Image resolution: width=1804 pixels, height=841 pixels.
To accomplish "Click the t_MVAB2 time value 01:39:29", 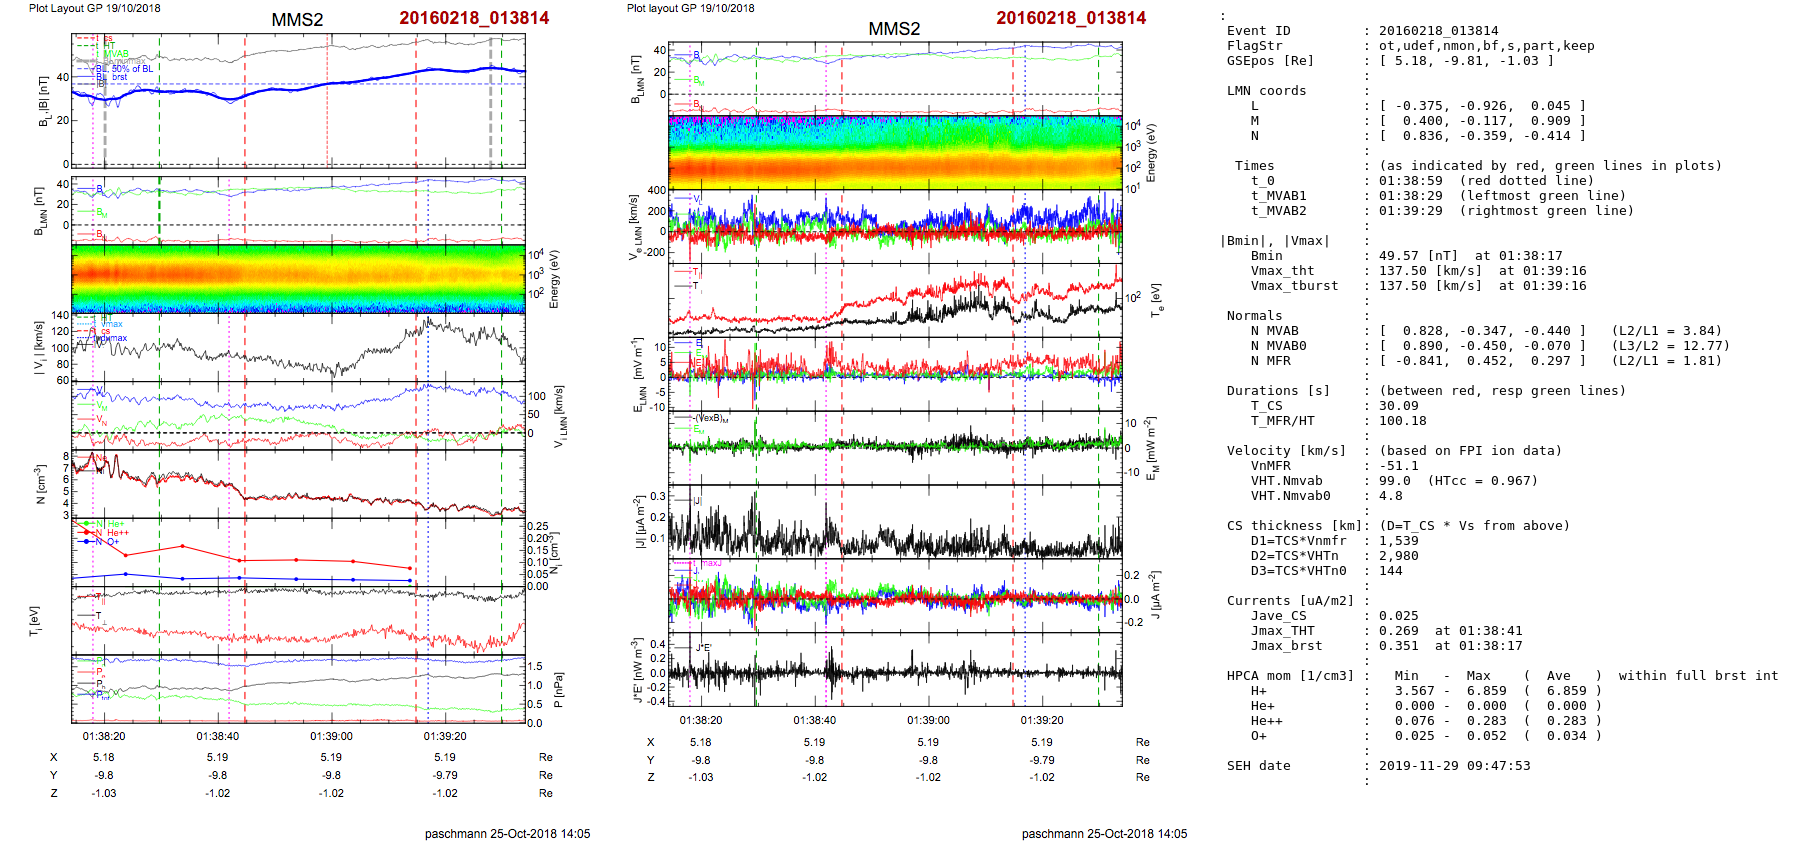I will point(1410,211).
